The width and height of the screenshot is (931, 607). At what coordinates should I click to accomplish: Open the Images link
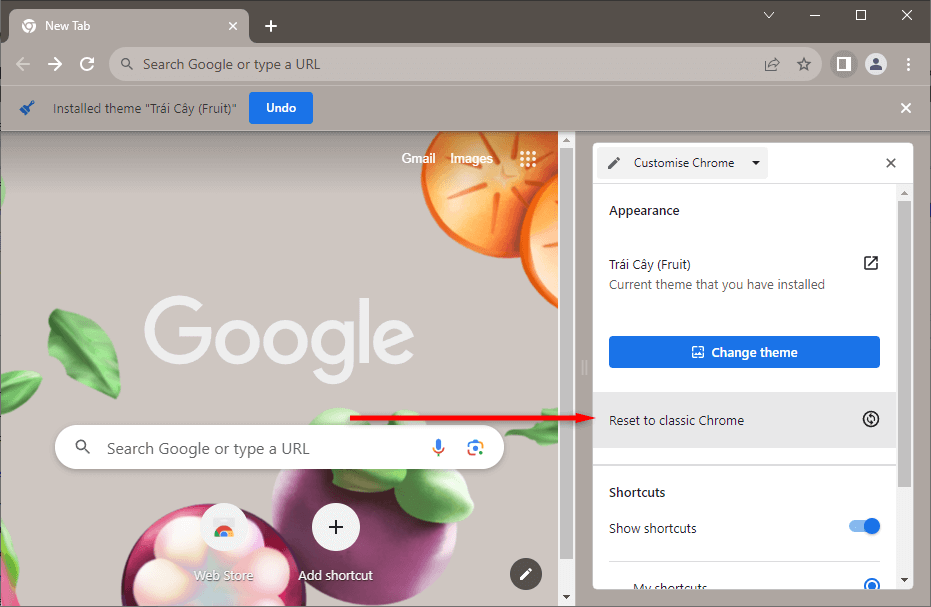tap(471, 159)
